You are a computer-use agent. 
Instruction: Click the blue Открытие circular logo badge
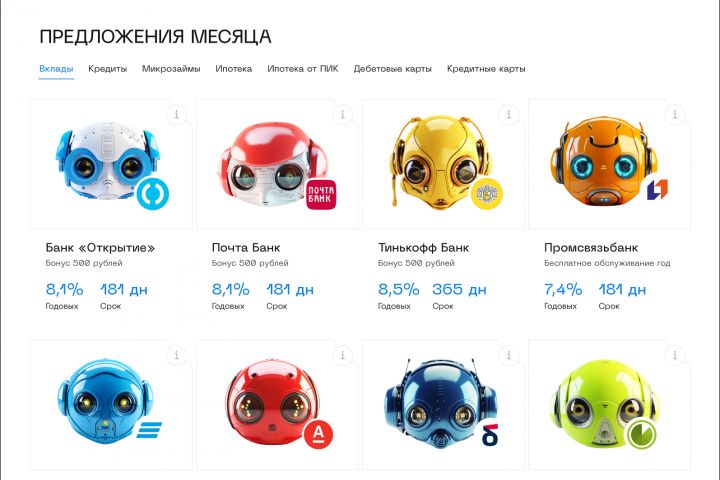(152, 194)
